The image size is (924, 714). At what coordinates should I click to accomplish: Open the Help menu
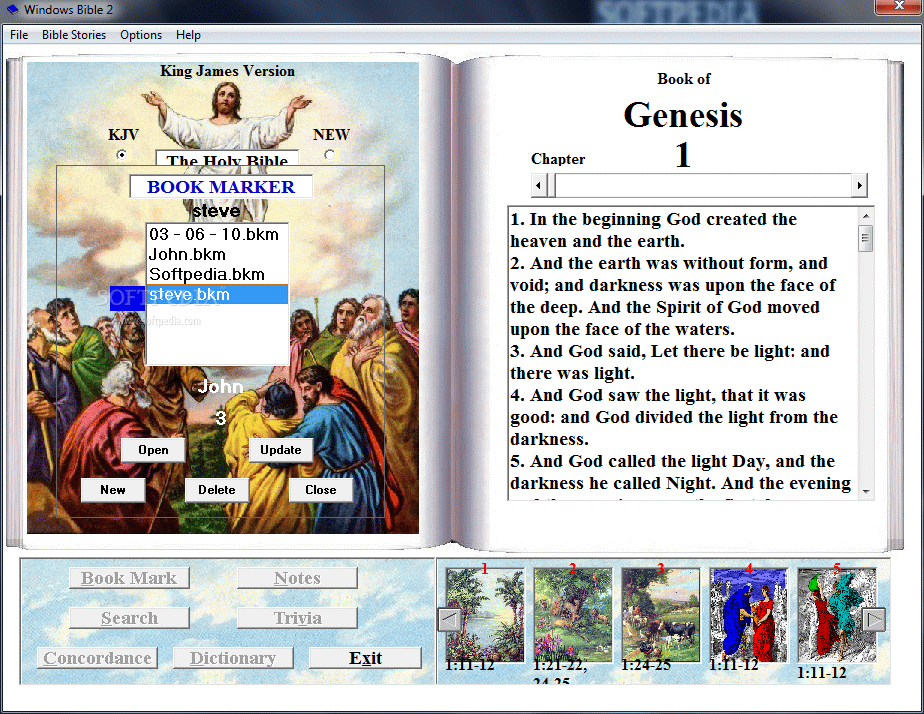tap(188, 35)
